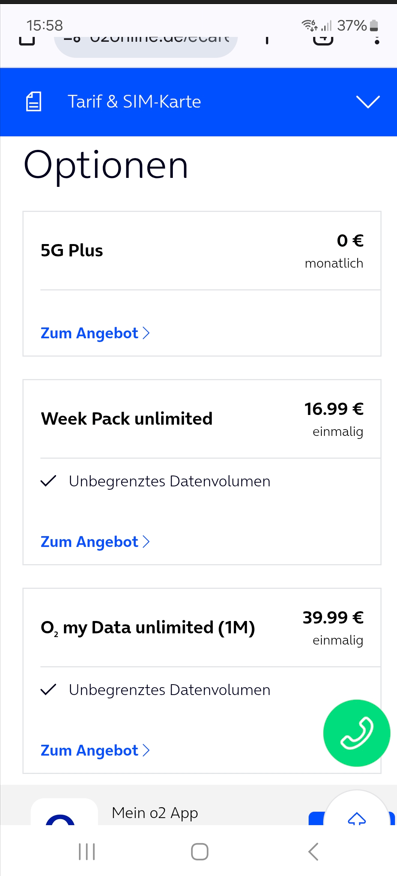Open Zum Angebot for 5G Plus
This screenshot has width=397, height=876.
(95, 333)
